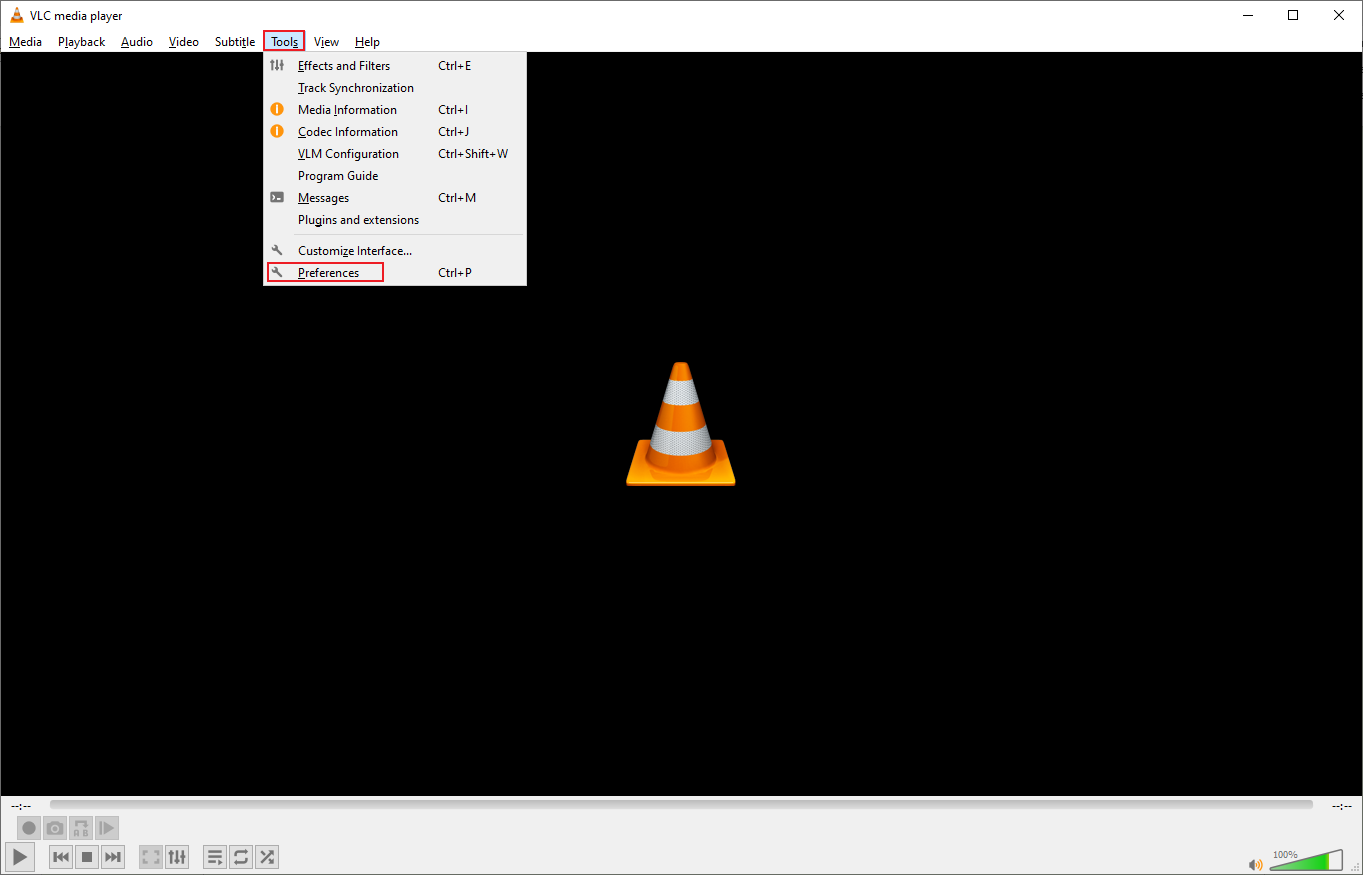Open the snapshot tool

[x=54, y=828]
